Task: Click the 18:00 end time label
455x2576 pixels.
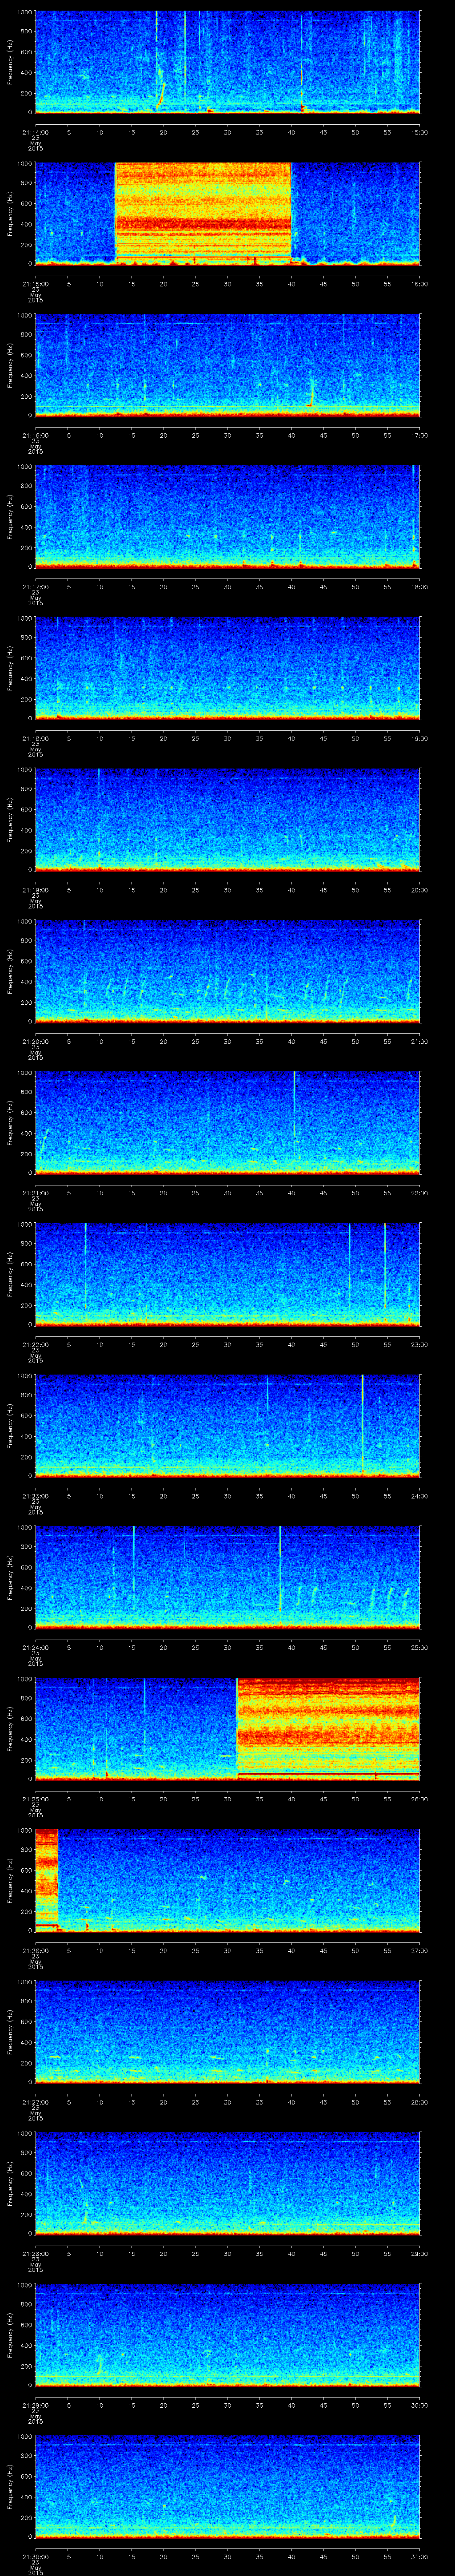Action: click(419, 587)
